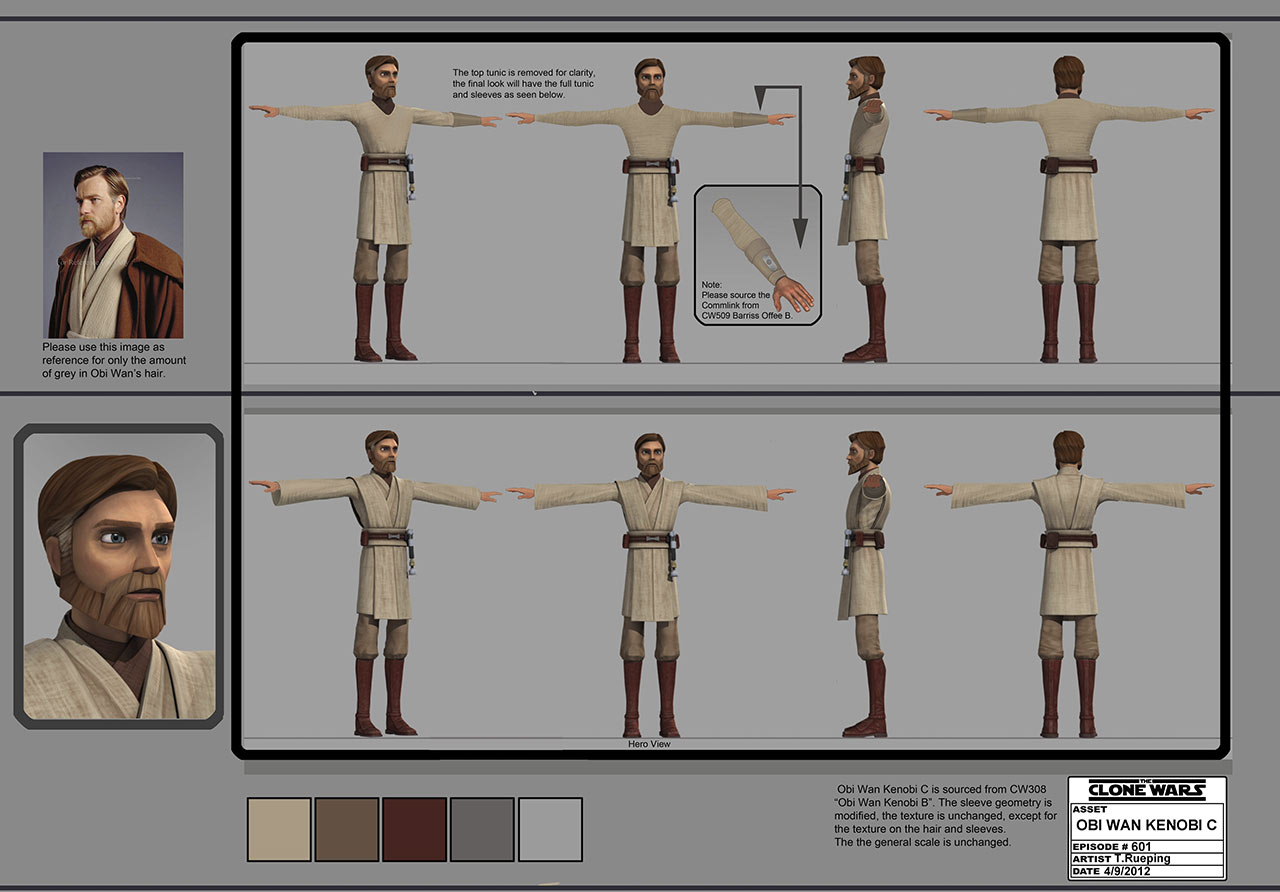Click the 'OBI WAN KENOBI C' asset name

point(1147,827)
